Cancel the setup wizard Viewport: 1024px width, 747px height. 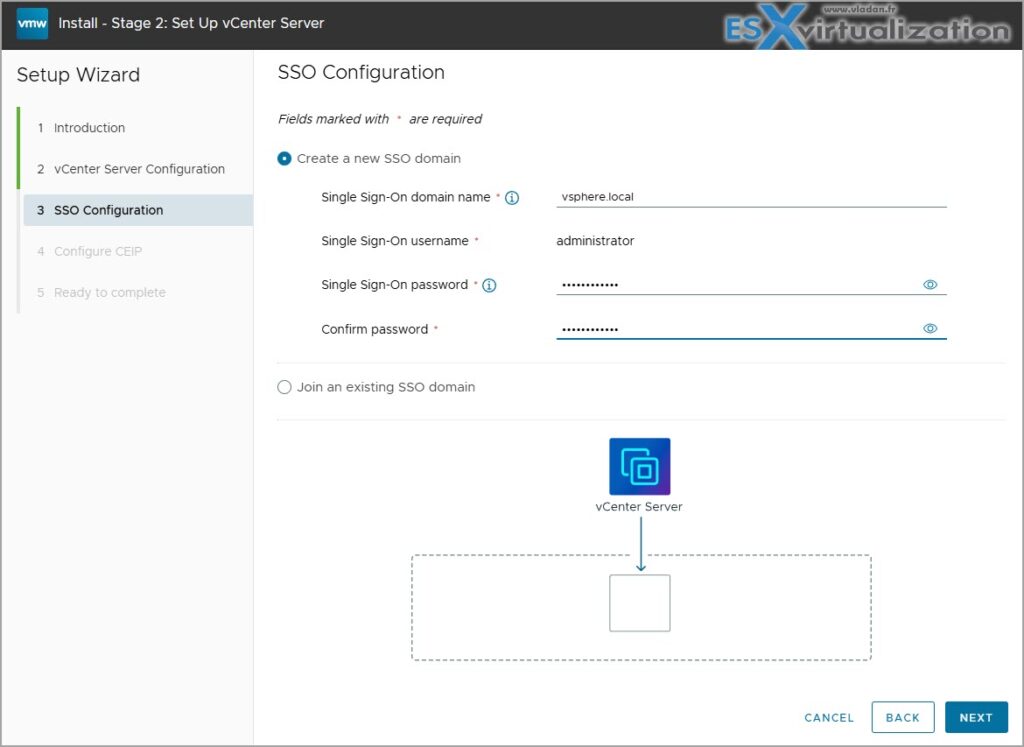point(828,717)
